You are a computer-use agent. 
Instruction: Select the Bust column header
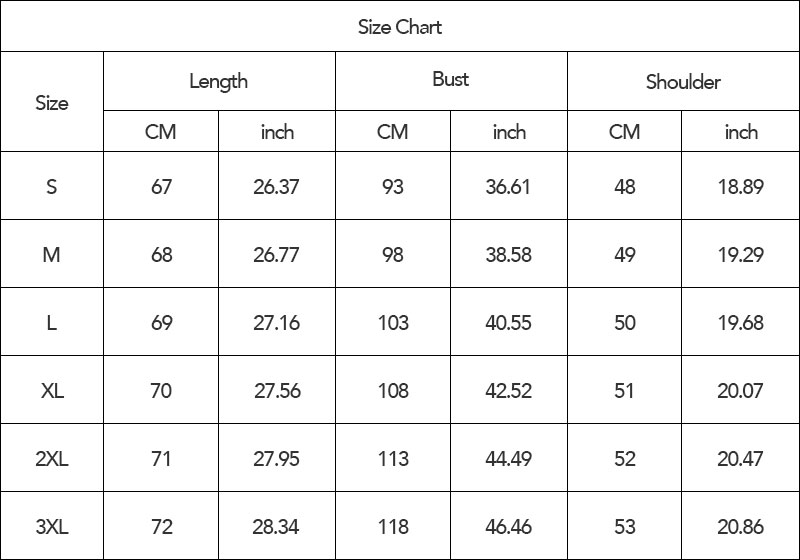(450, 80)
